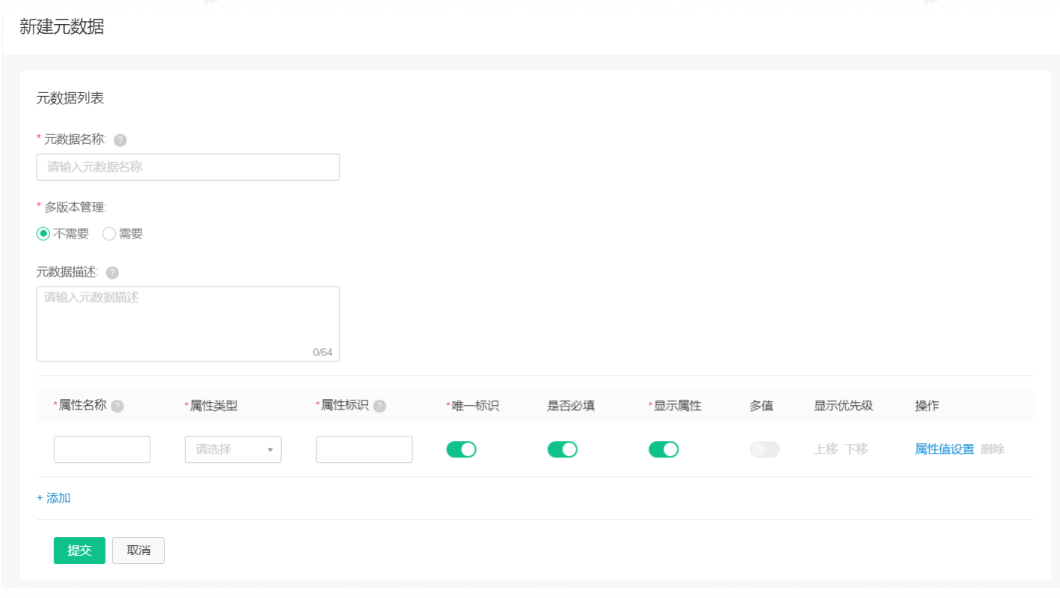Open 属性值设置 link
Viewport: 1060px width, 598px height.
pos(944,449)
